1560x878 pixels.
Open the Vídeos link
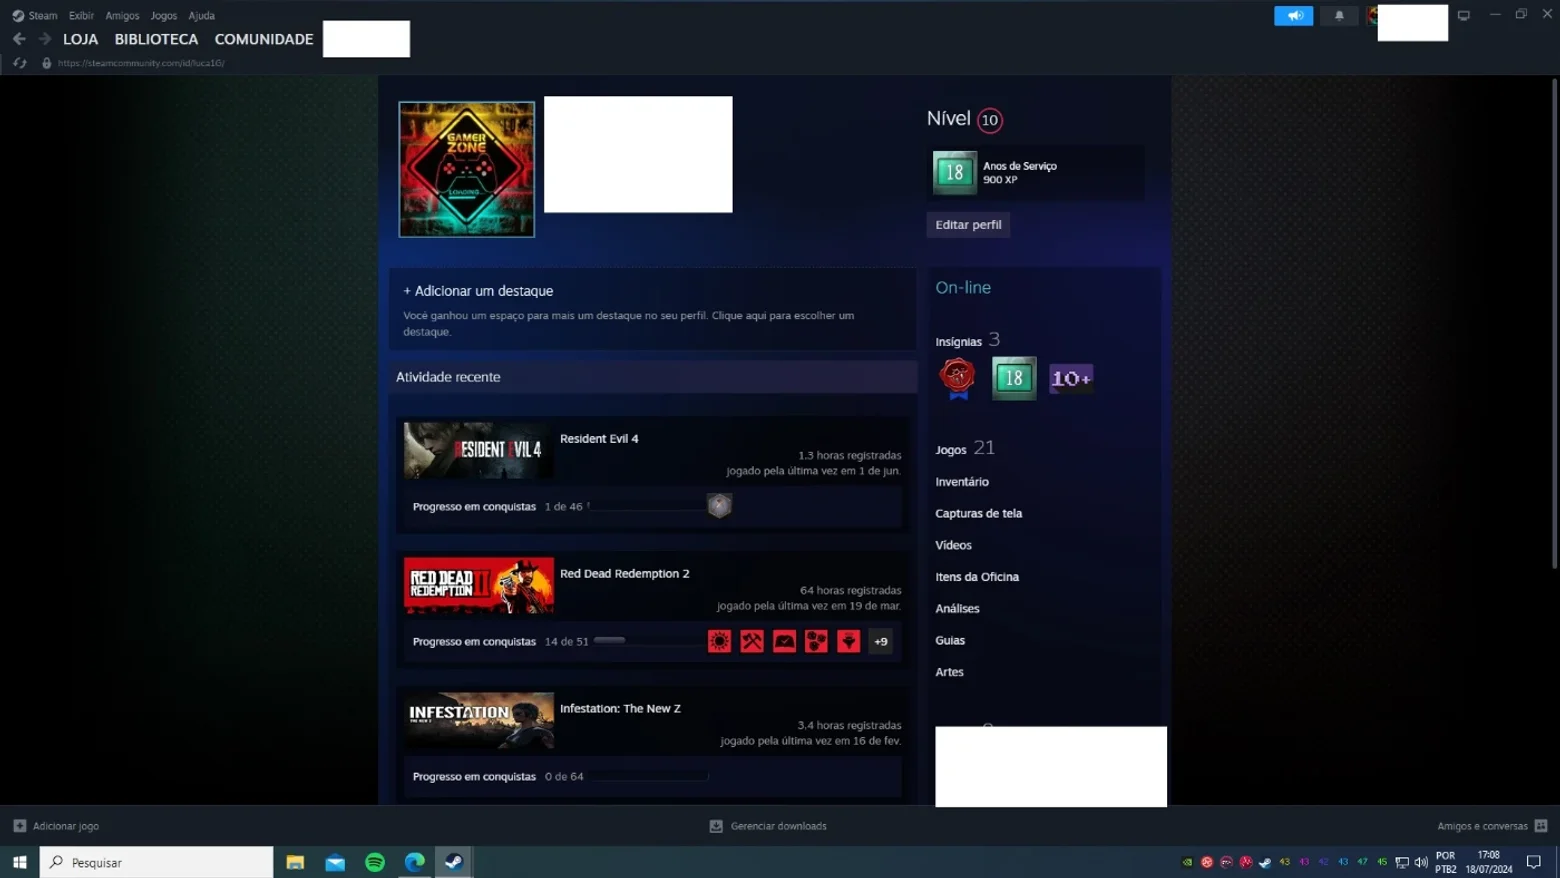[953, 545]
